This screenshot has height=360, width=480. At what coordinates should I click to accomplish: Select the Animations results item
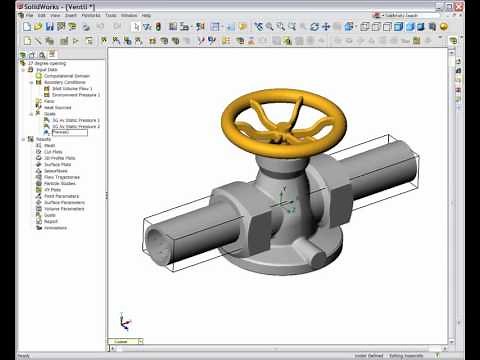55,228
